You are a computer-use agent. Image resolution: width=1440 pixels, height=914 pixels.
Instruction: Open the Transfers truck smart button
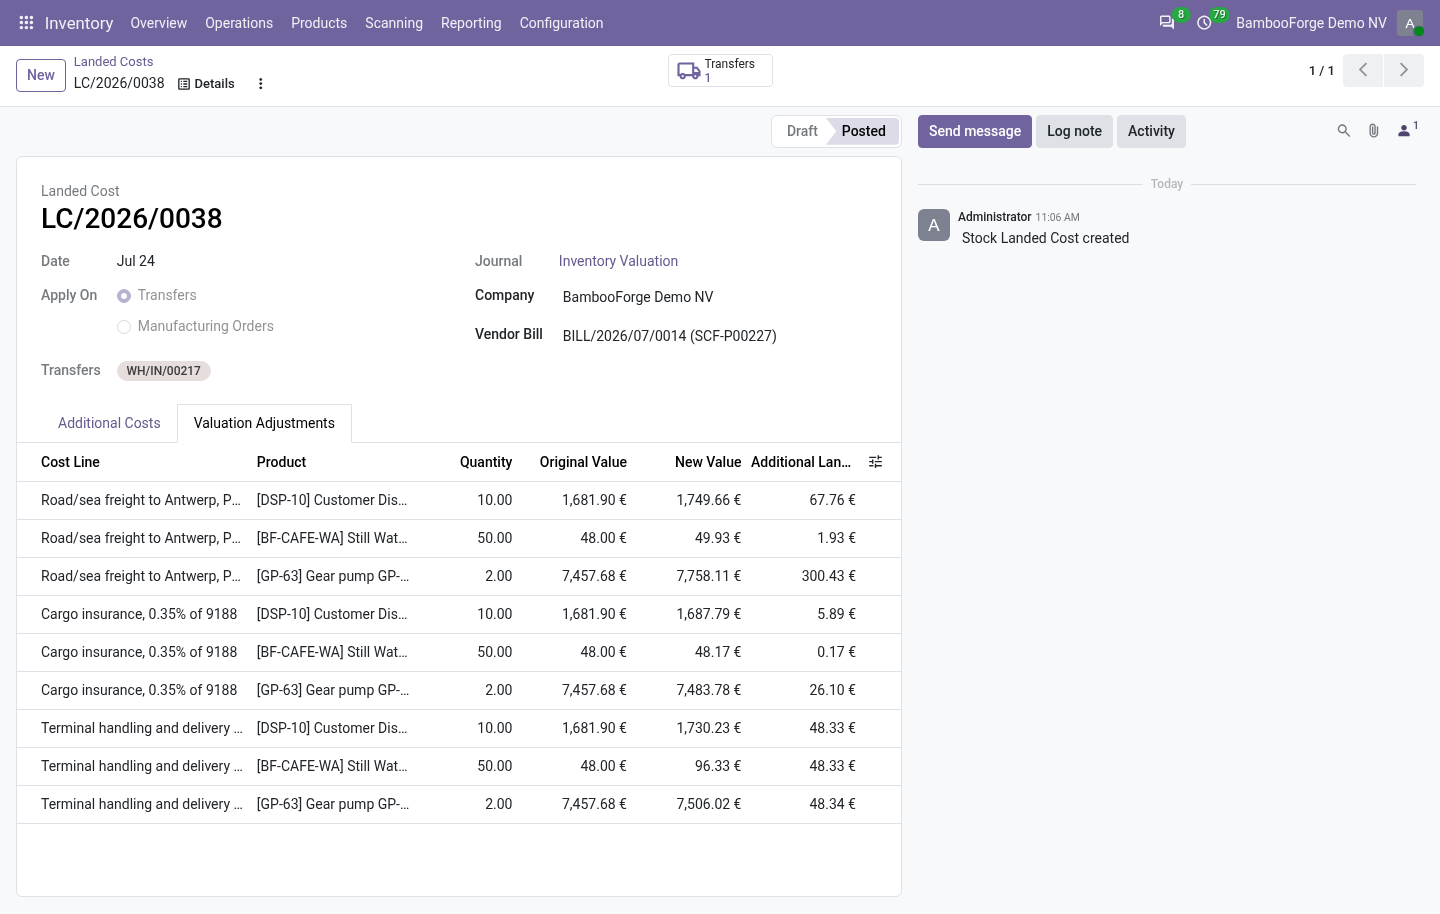coord(720,70)
